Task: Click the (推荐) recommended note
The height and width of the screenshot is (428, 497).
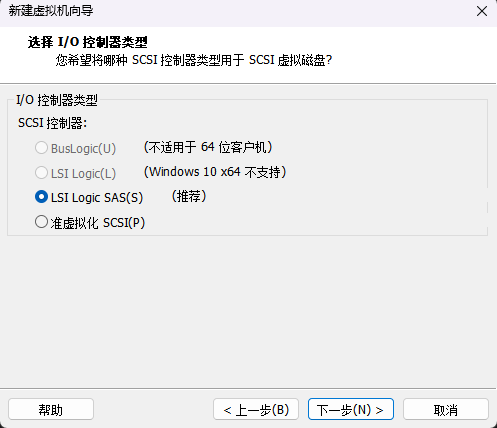Action: coord(189,196)
